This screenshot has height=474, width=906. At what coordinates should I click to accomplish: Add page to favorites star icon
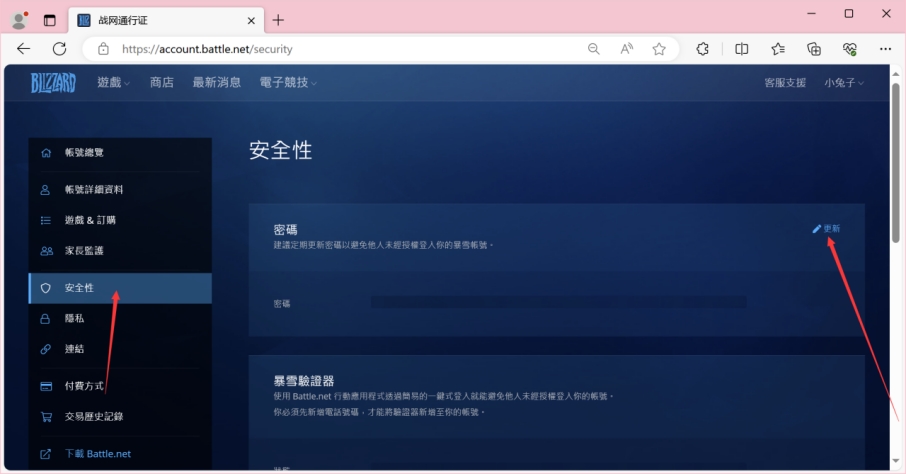click(659, 49)
